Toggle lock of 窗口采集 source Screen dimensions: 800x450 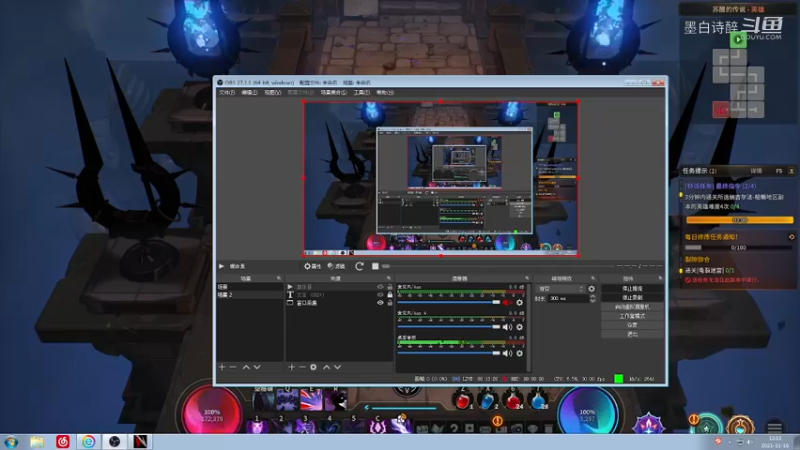click(390, 303)
